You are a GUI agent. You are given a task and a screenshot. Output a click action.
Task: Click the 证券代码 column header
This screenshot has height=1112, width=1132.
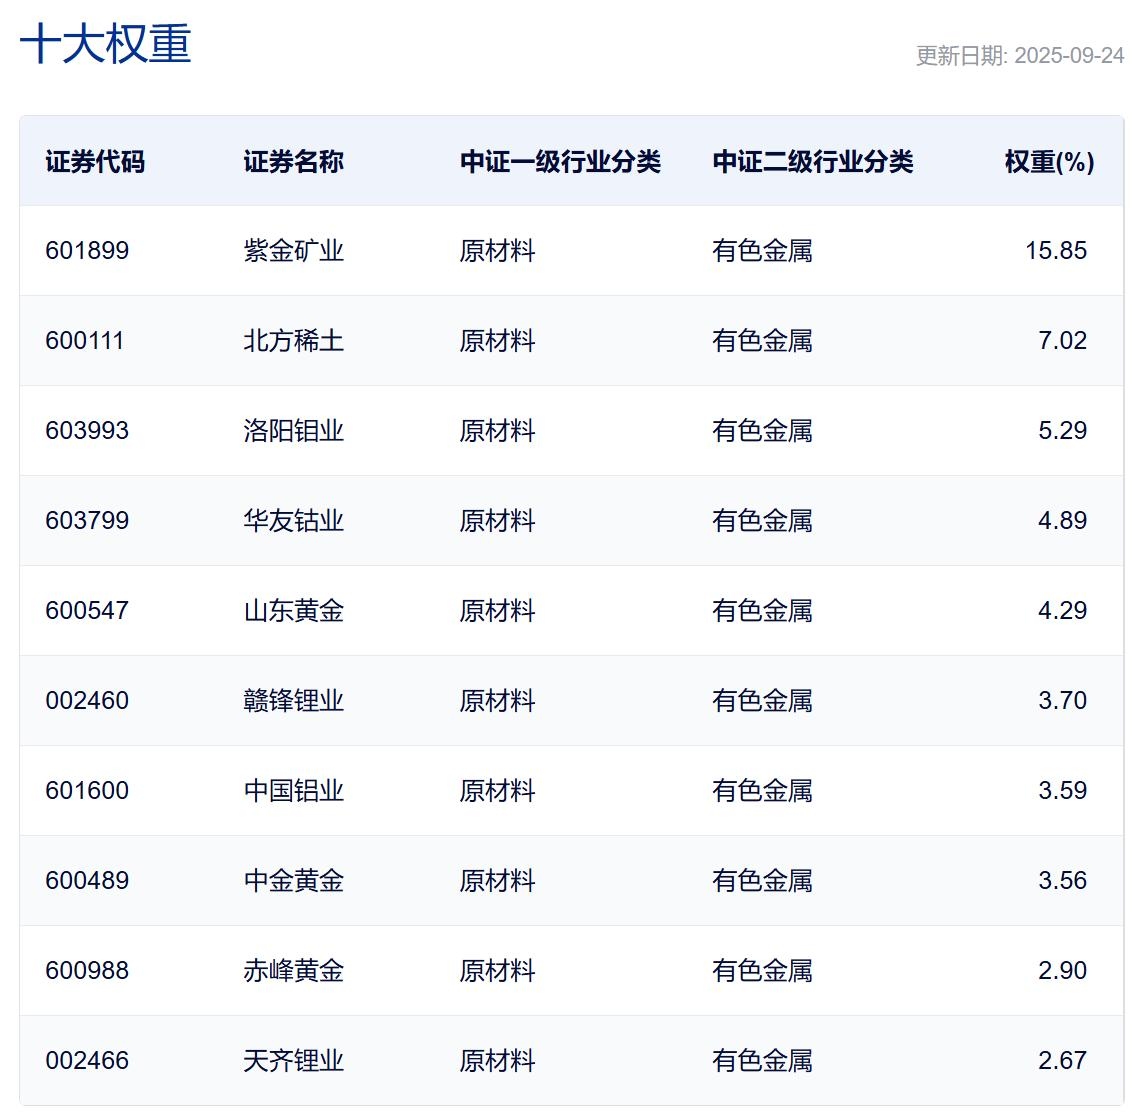pos(95,161)
